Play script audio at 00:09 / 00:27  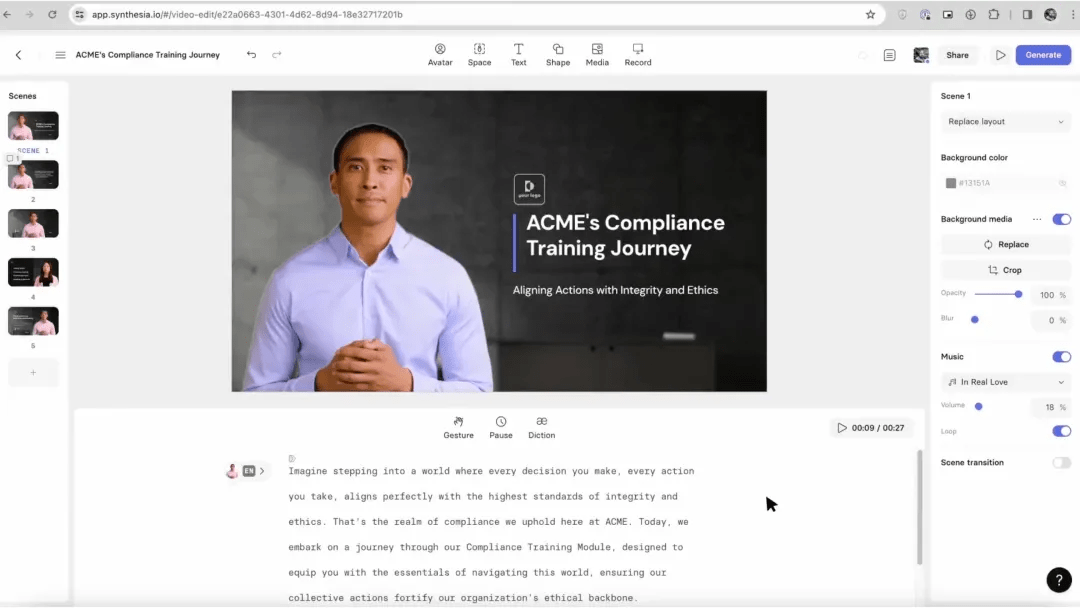(871, 428)
